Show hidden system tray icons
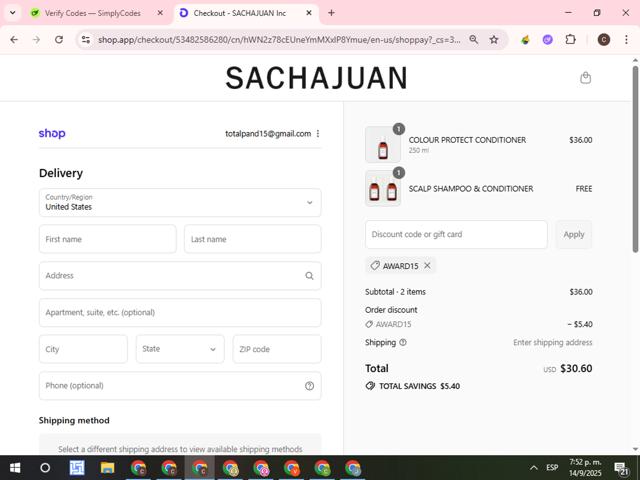This screenshot has width=640, height=480. (533, 468)
